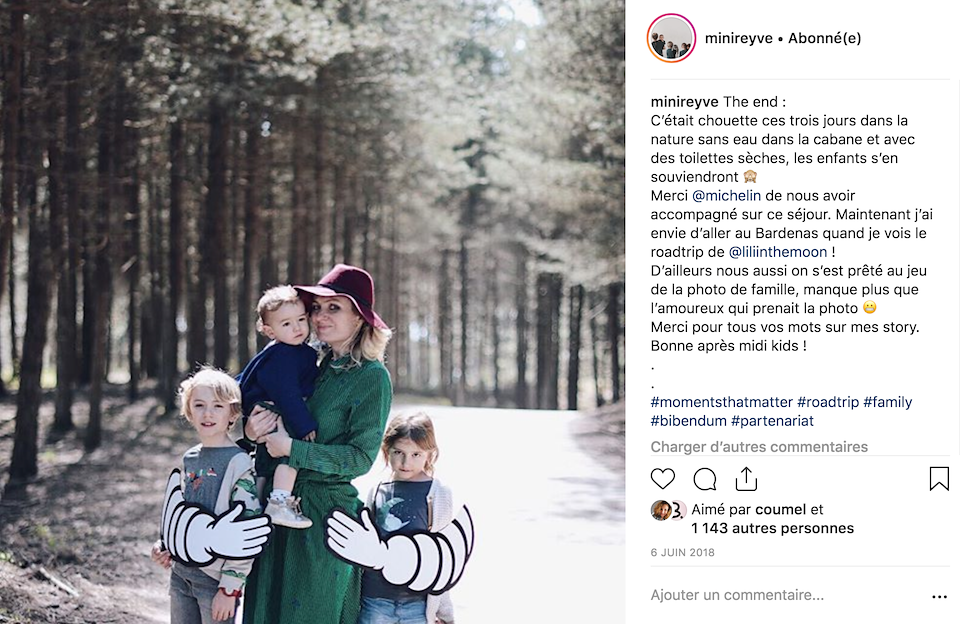The height and width of the screenshot is (624, 960).
Task: View coumel's profile from likes
Action: tap(781, 509)
